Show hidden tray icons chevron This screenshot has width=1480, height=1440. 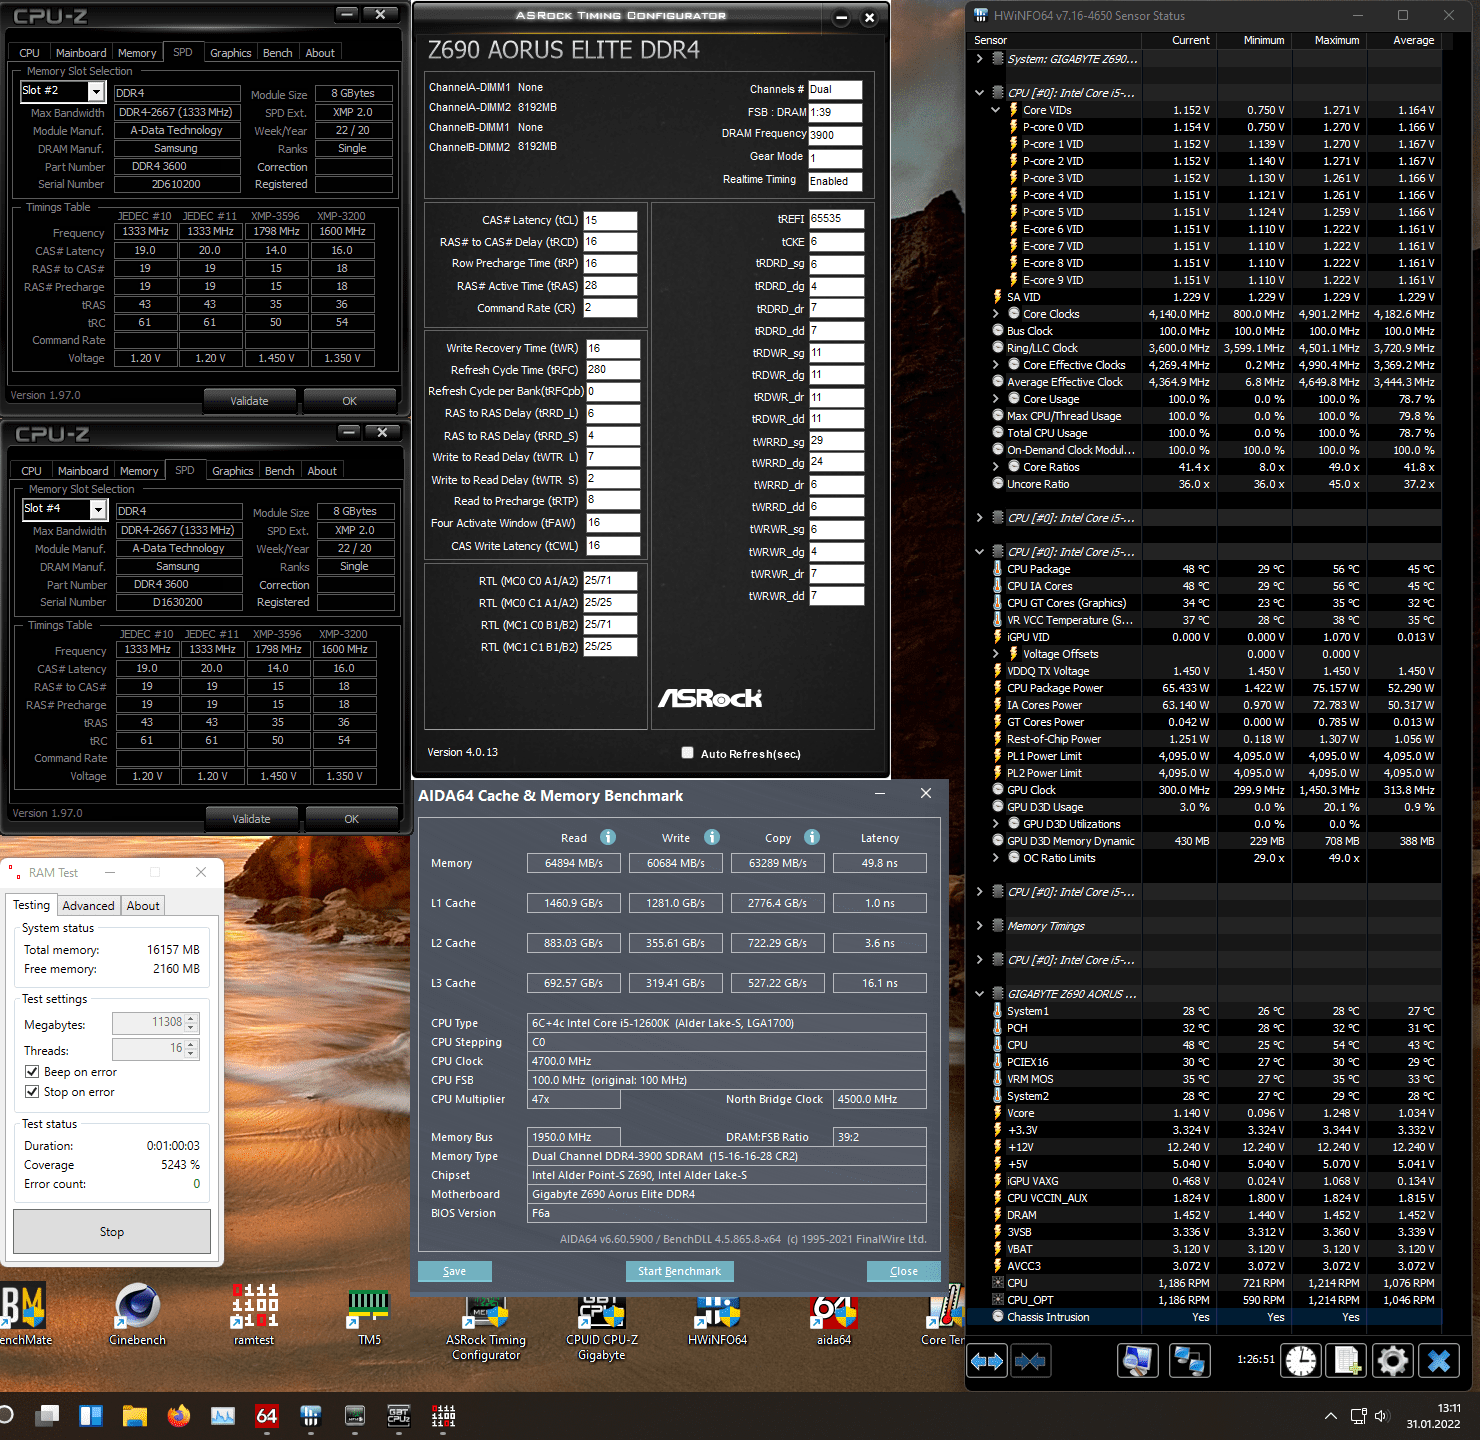click(x=1330, y=1416)
